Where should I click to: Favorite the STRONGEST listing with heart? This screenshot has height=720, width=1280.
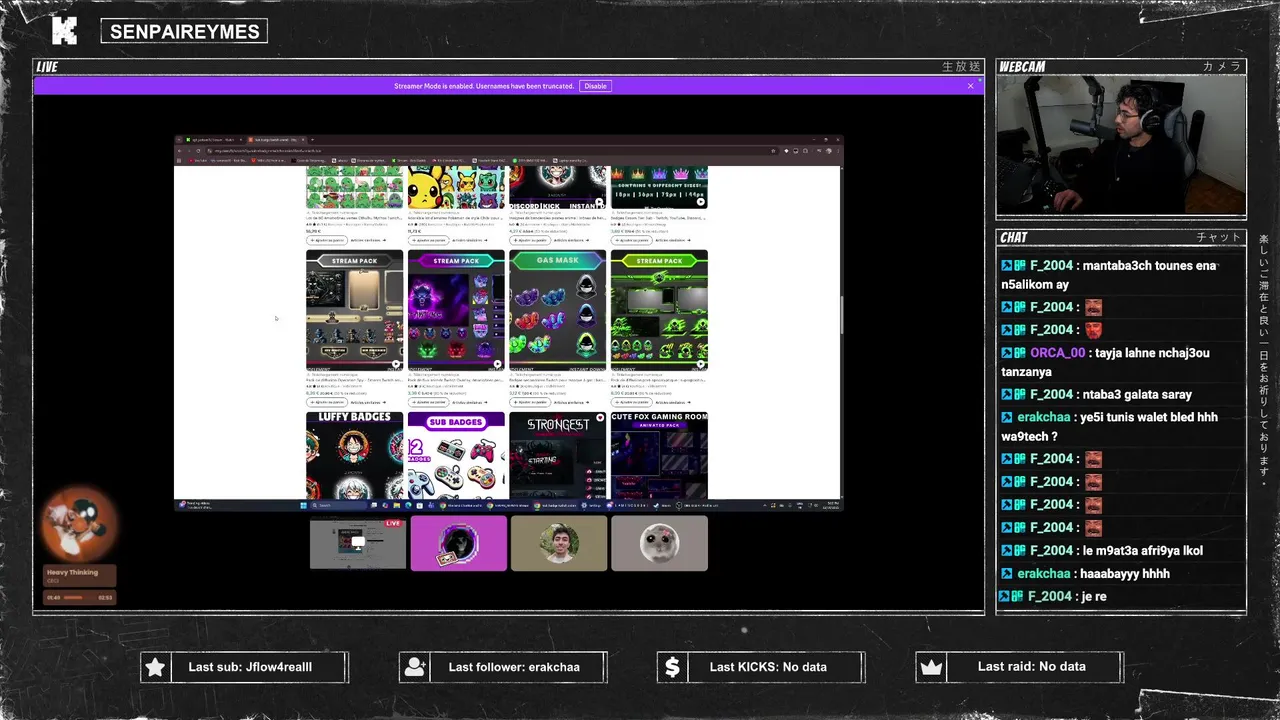[x=600, y=418]
